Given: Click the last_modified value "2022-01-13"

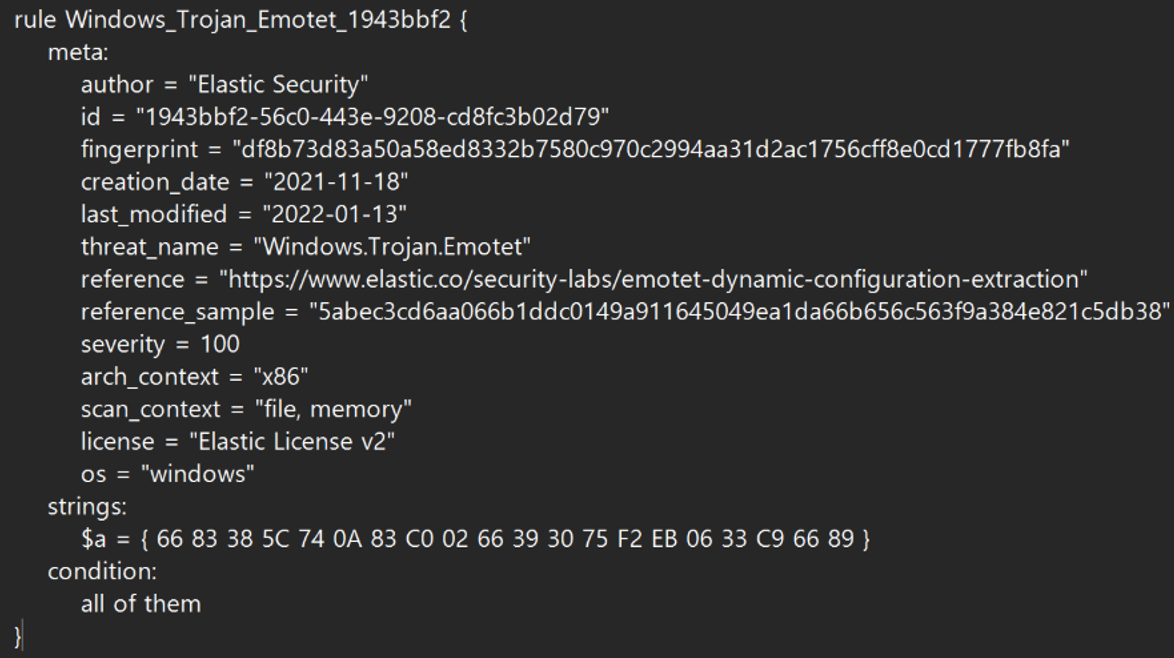Looking at the screenshot, I should coord(334,214).
